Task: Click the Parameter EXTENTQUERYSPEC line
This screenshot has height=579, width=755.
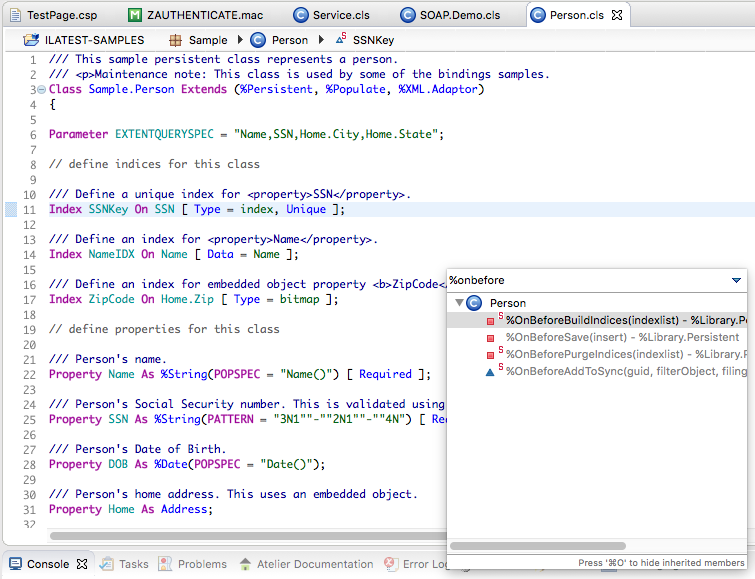Action: tap(246, 134)
